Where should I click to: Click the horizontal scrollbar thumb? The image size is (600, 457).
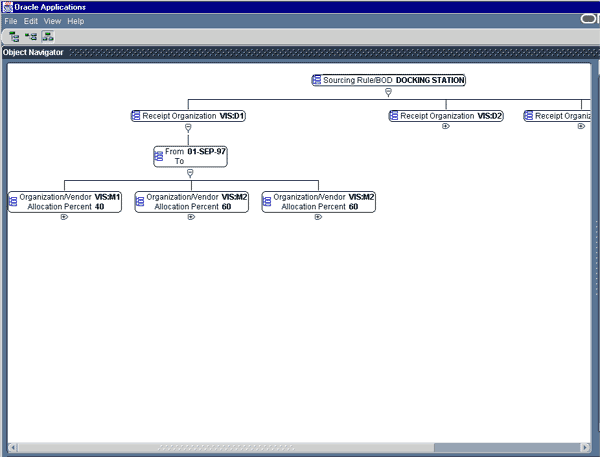click(226, 447)
